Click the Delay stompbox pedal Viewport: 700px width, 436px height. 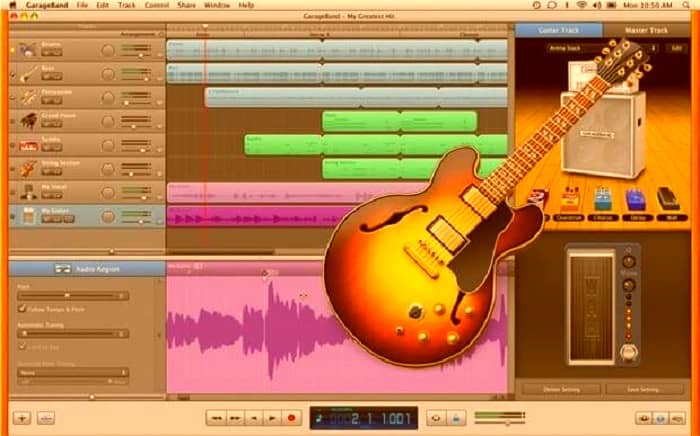(635, 199)
